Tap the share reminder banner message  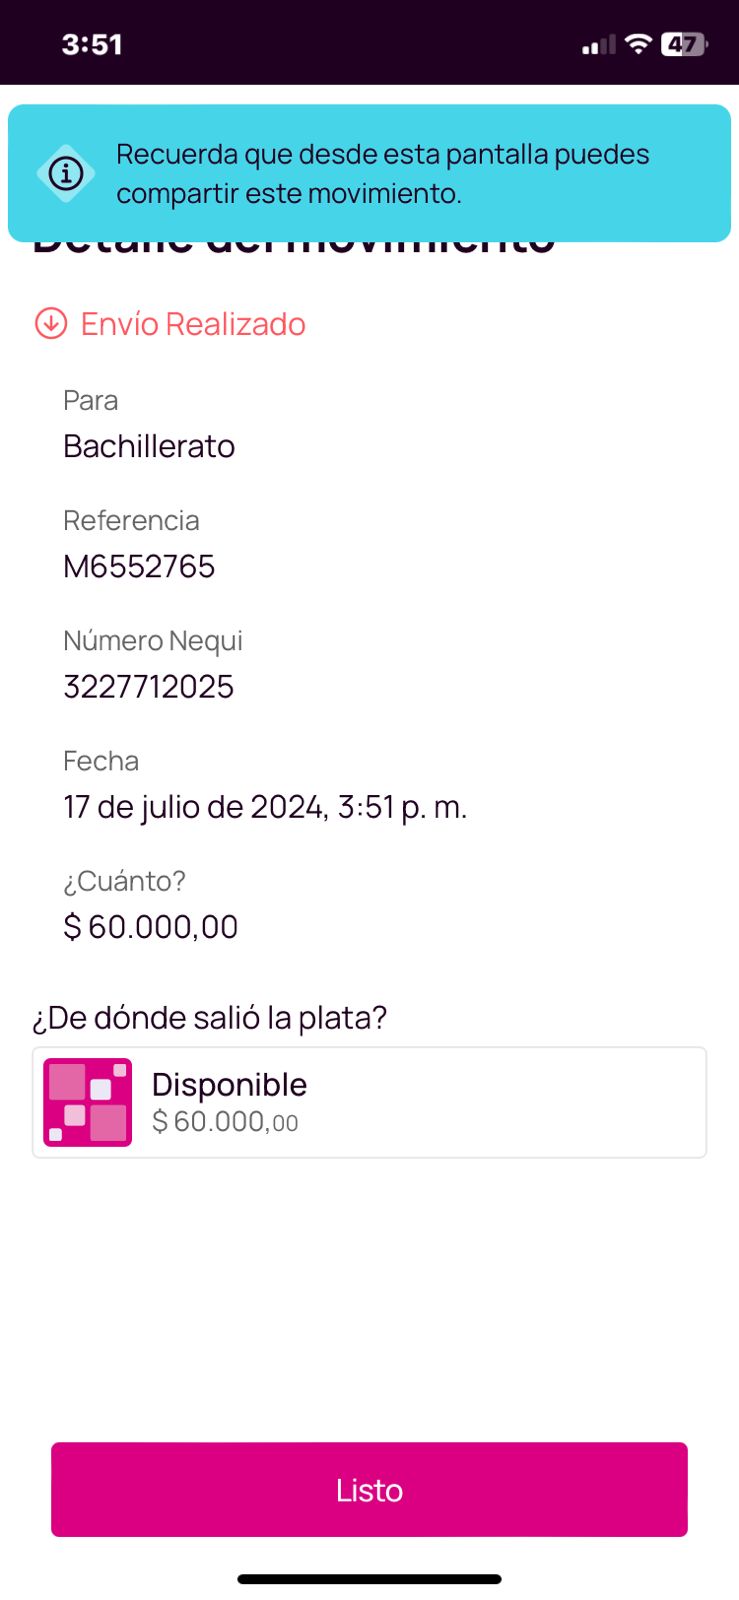(x=383, y=173)
